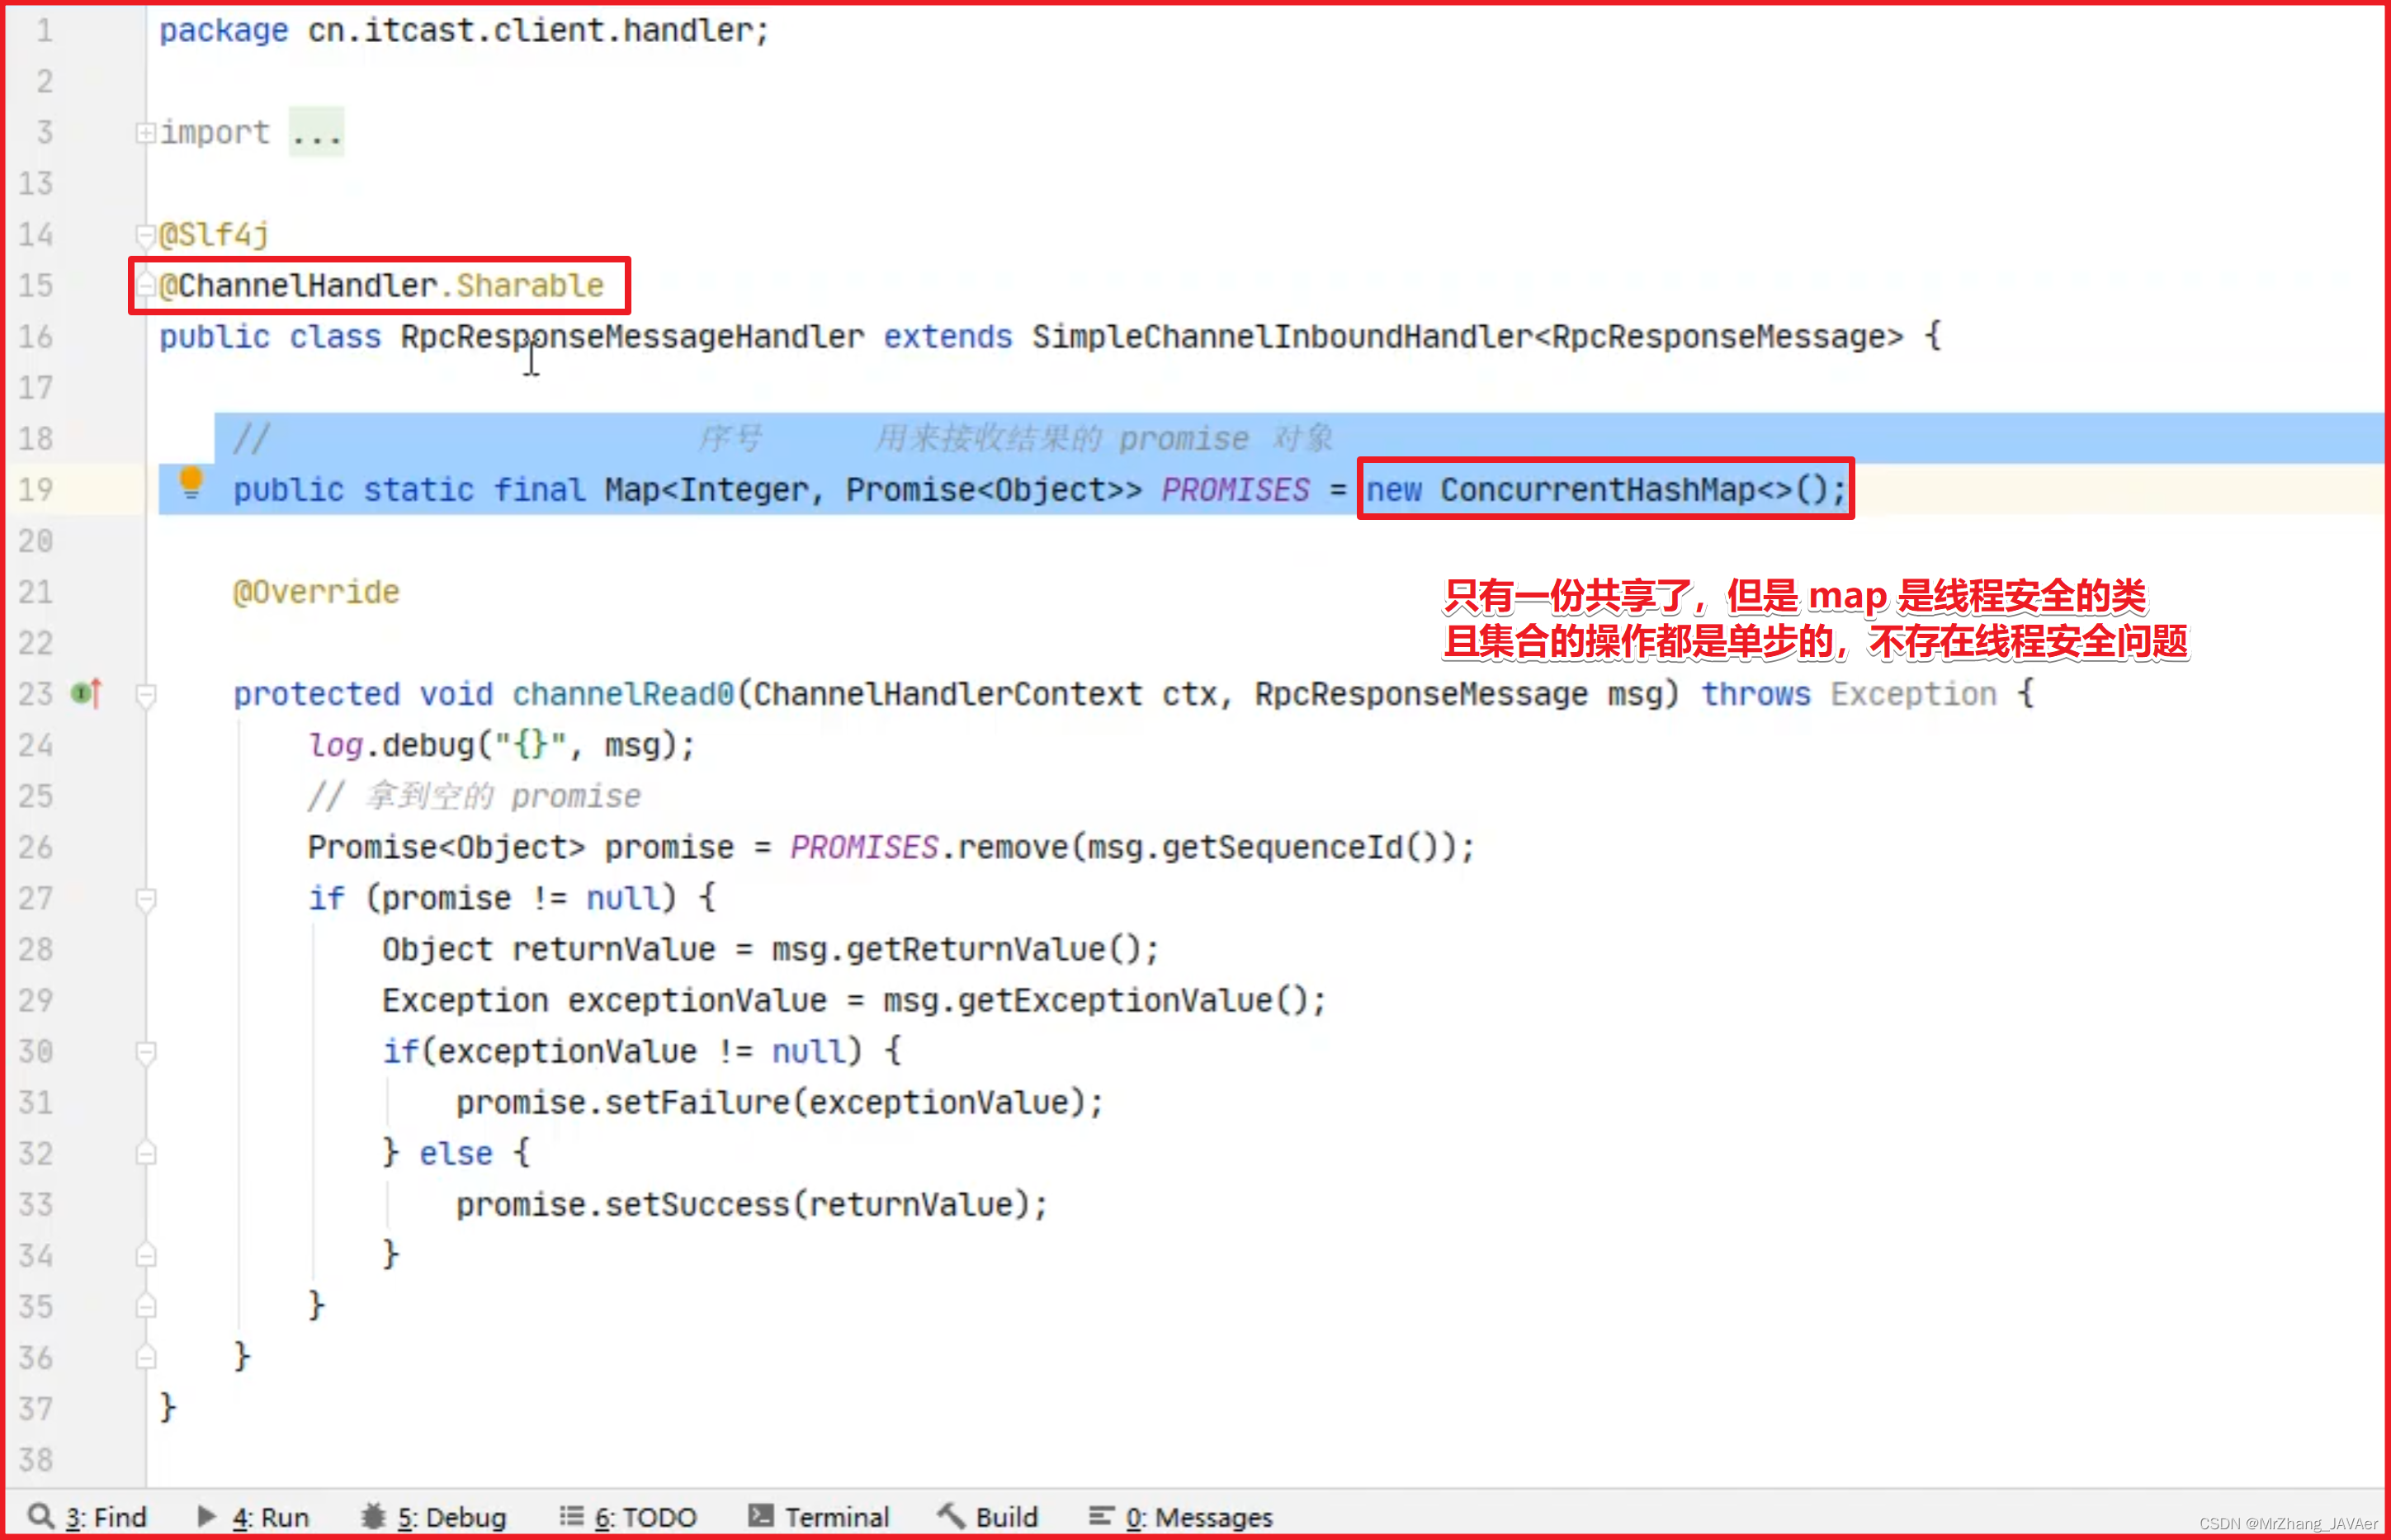
Task: Collapse the if(exceptionValue != null) block fold
Action: click(x=146, y=1052)
